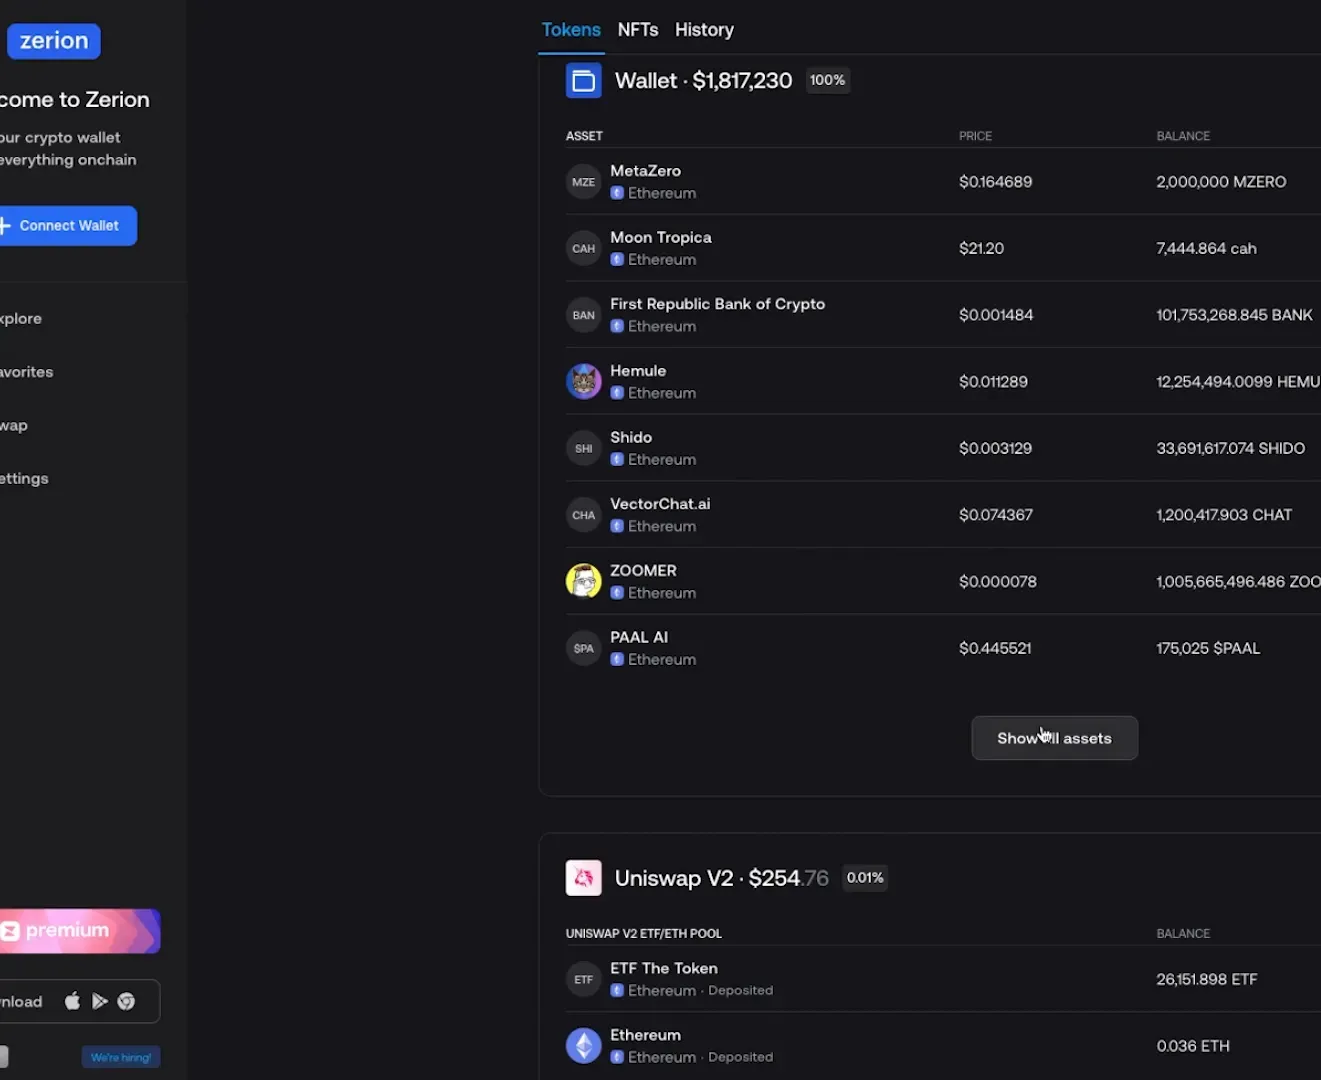
Task: Click balance 1,200,417.903 CHAT
Action: pyautogui.click(x=1224, y=515)
